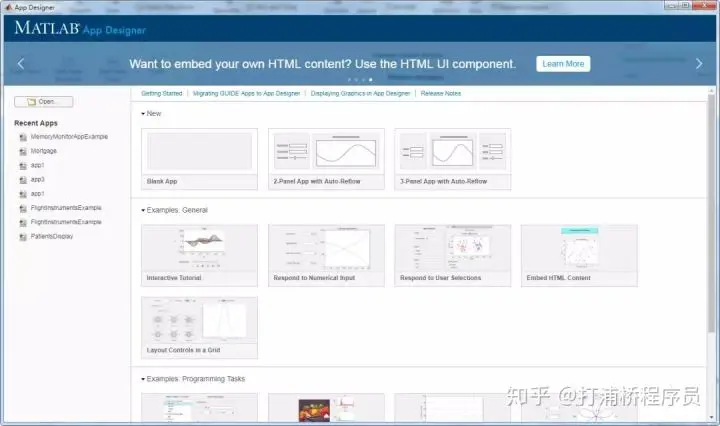Click Learn More in the banner

point(563,64)
